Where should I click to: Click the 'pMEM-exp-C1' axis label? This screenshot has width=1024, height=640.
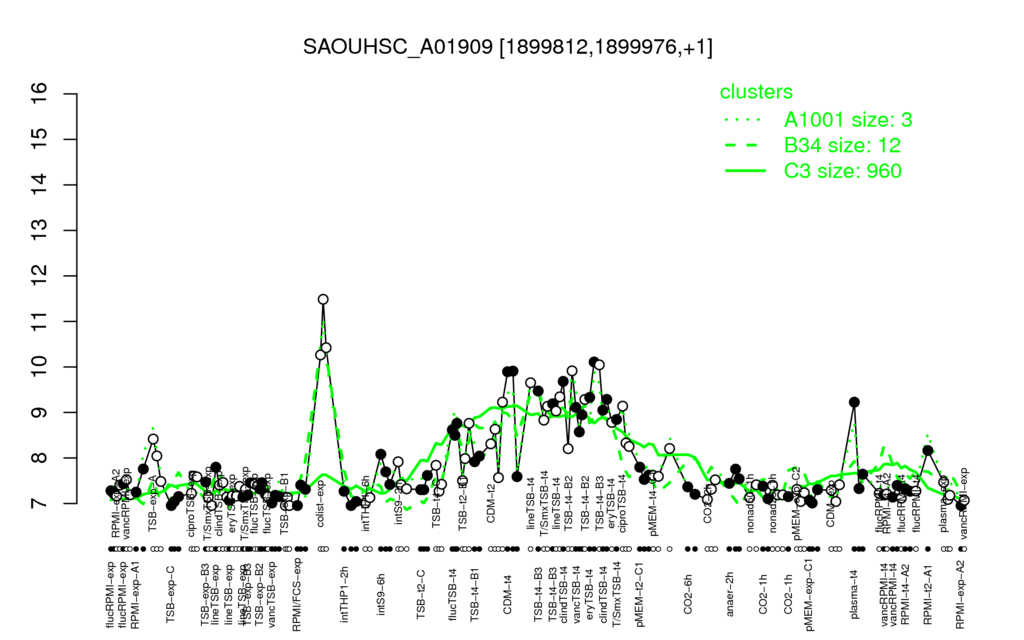point(809,595)
